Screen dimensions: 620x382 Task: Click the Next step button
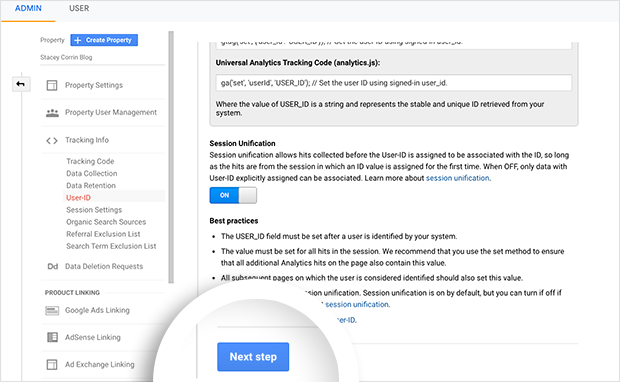tap(253, 357)
